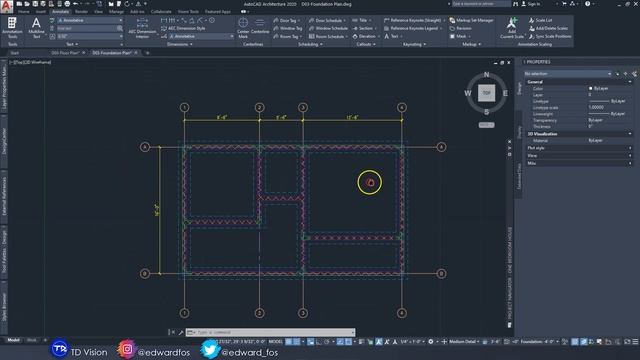Add a Room Tag
Screen dimensions: 640x360
click(287, 36)
